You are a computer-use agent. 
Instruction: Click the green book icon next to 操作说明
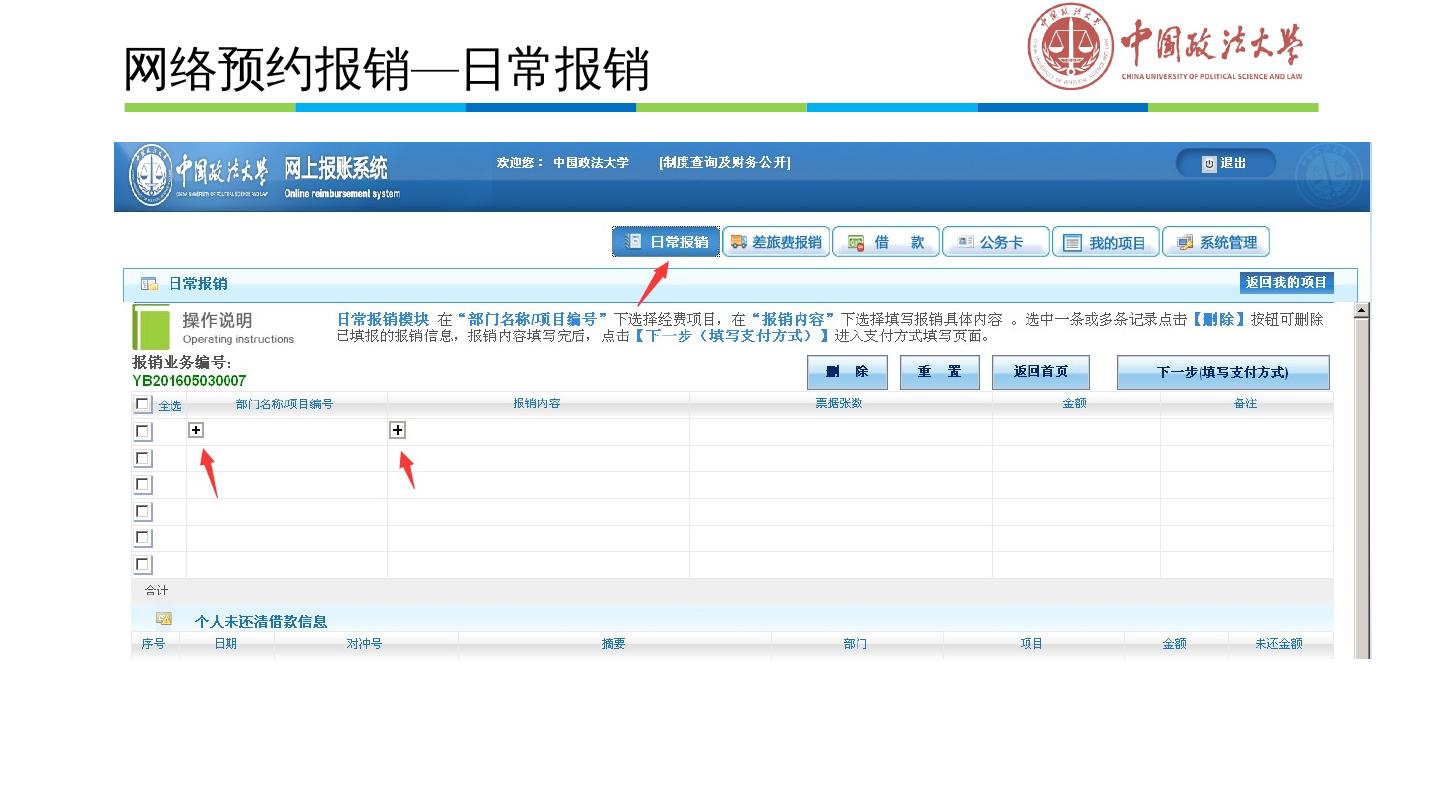coord(152,328)
